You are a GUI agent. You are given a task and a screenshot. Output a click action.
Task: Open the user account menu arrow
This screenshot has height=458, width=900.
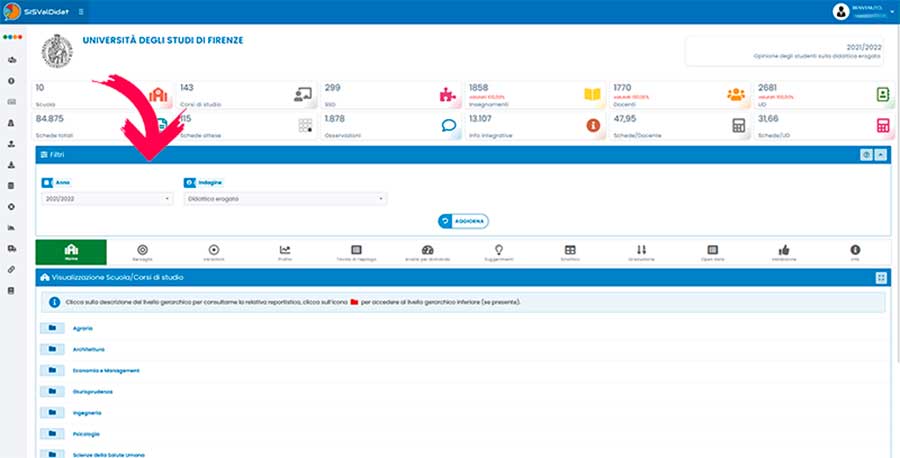[x=891, y=12]
